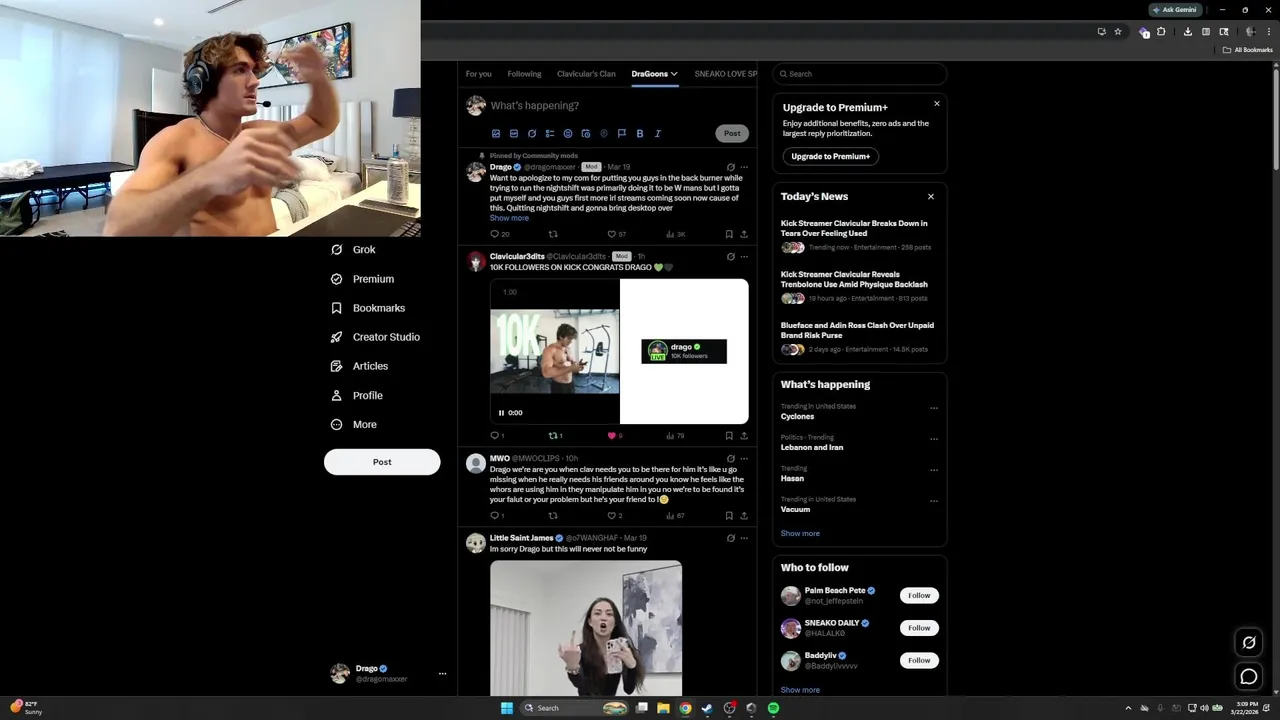Like the MWO post
1280x720 pixels.
(612, 516)
